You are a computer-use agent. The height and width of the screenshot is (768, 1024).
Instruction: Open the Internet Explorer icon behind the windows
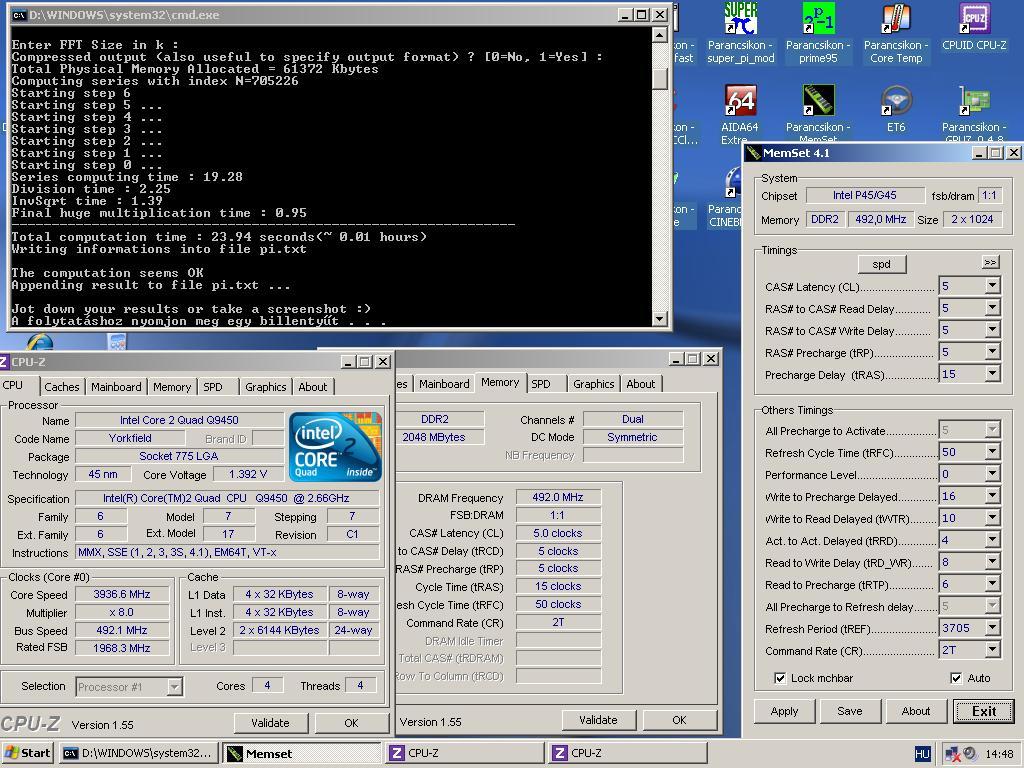(x=40, y=342)
